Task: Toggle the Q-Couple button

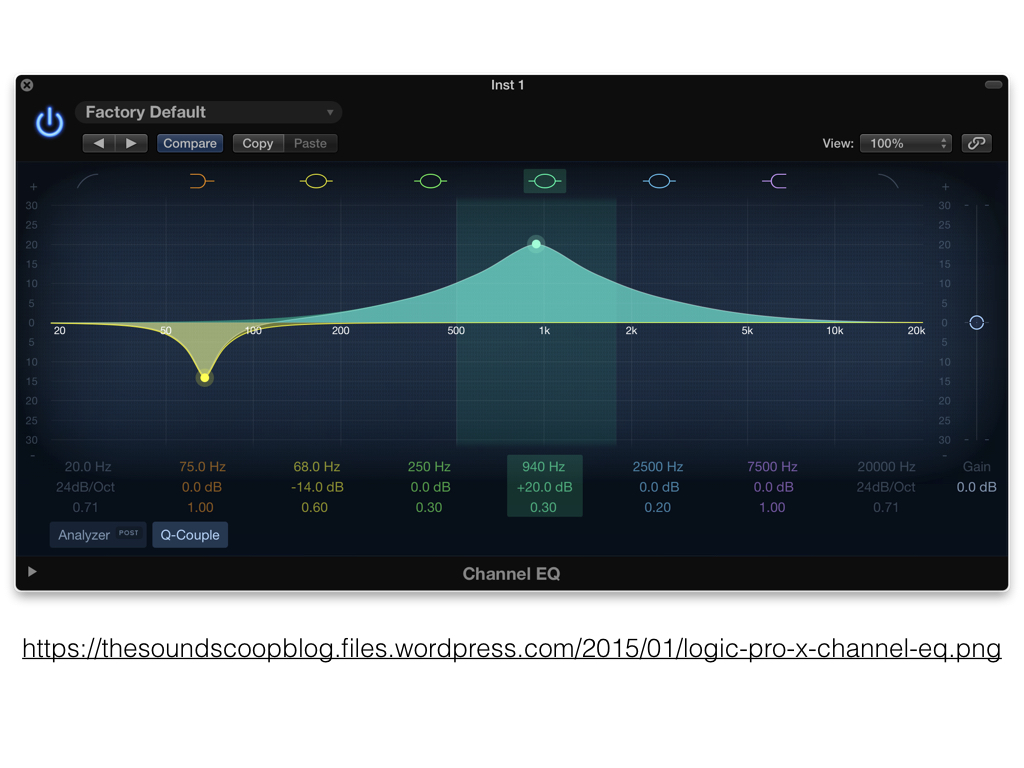Action: (x=190, y=535)
